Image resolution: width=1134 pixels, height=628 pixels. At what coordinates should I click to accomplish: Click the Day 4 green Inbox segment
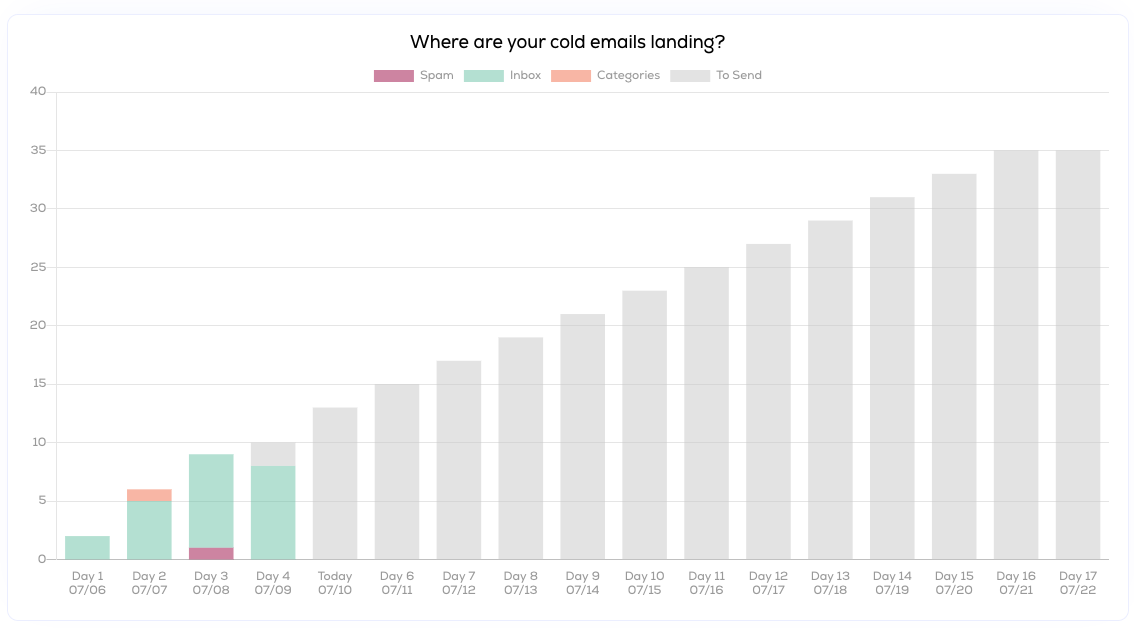click(273, 512)
